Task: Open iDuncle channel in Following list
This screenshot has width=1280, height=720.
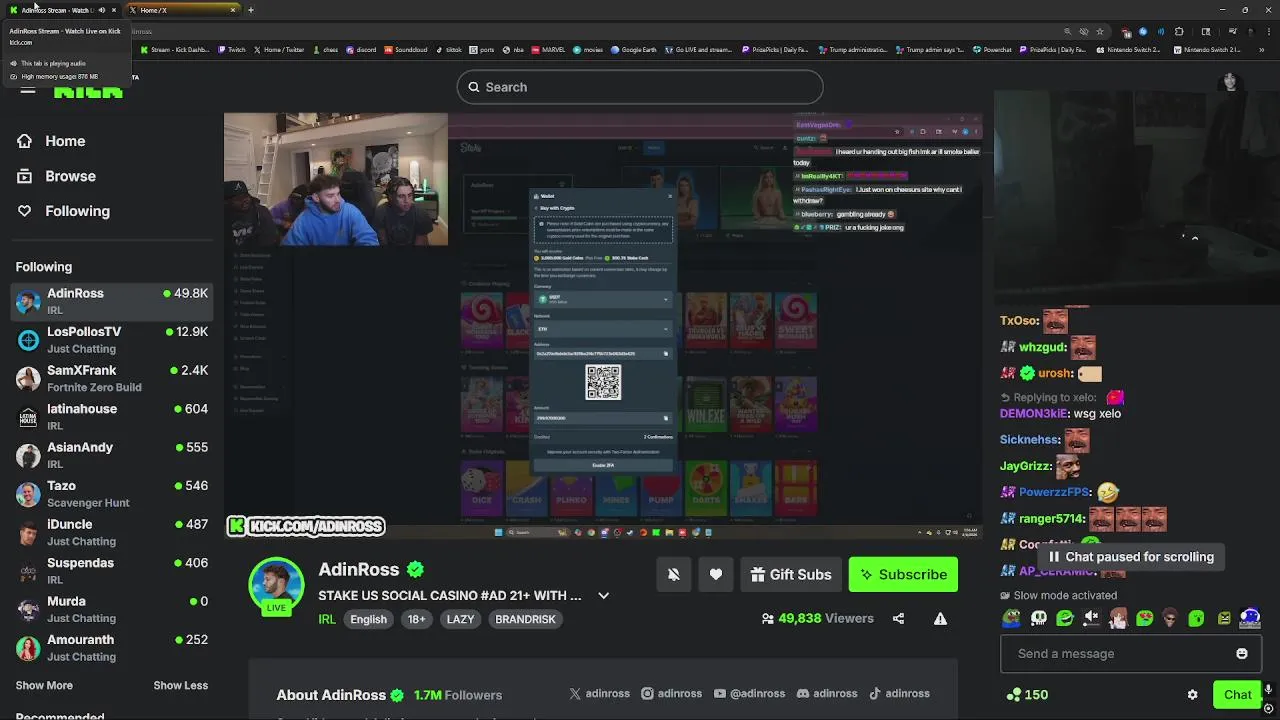Action: coord(112,532)
